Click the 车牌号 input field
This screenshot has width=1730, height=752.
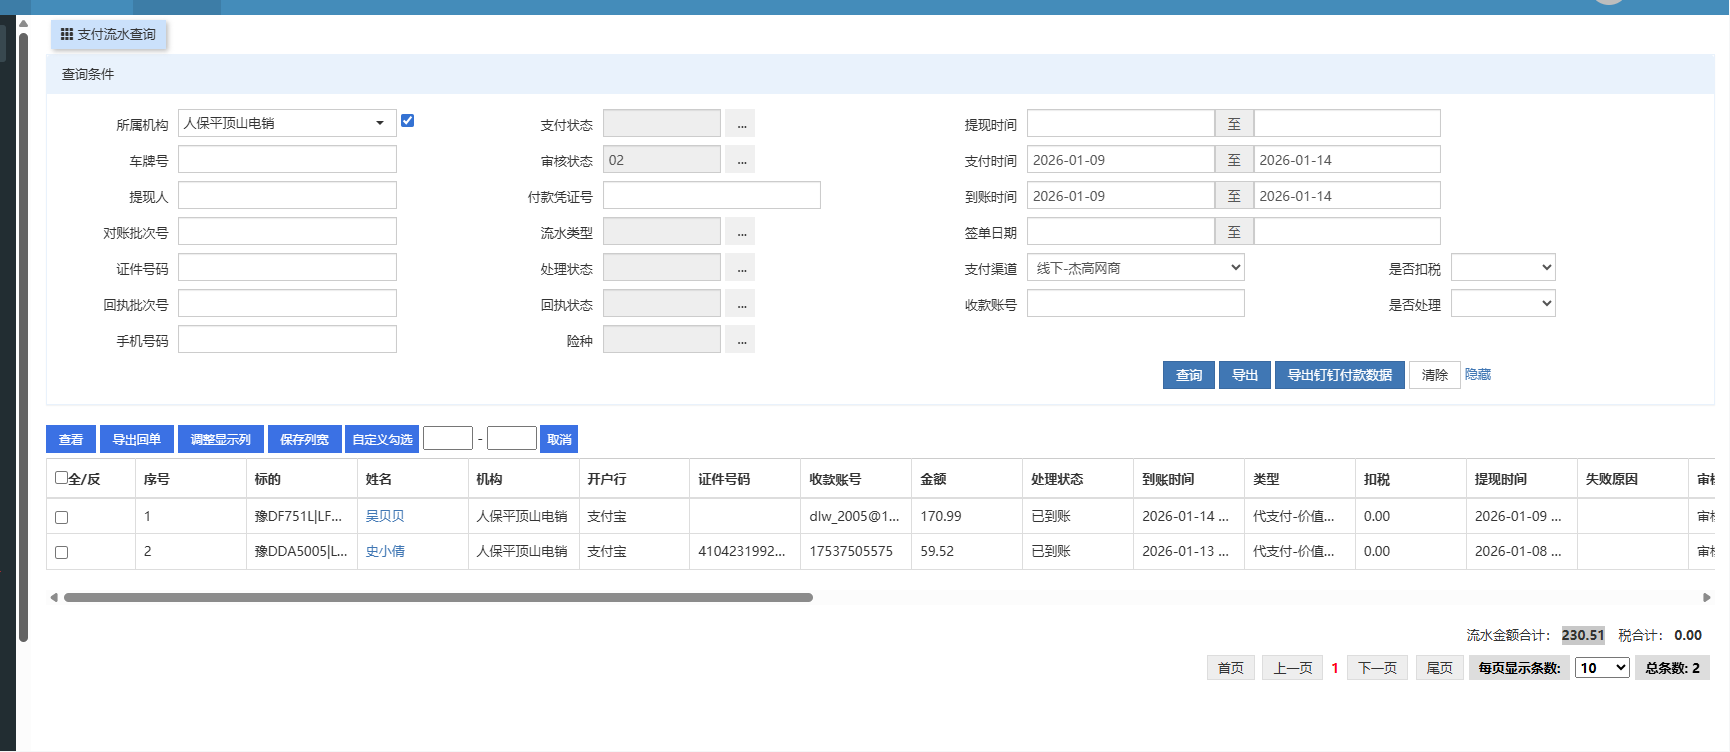[x=287, y=160]
